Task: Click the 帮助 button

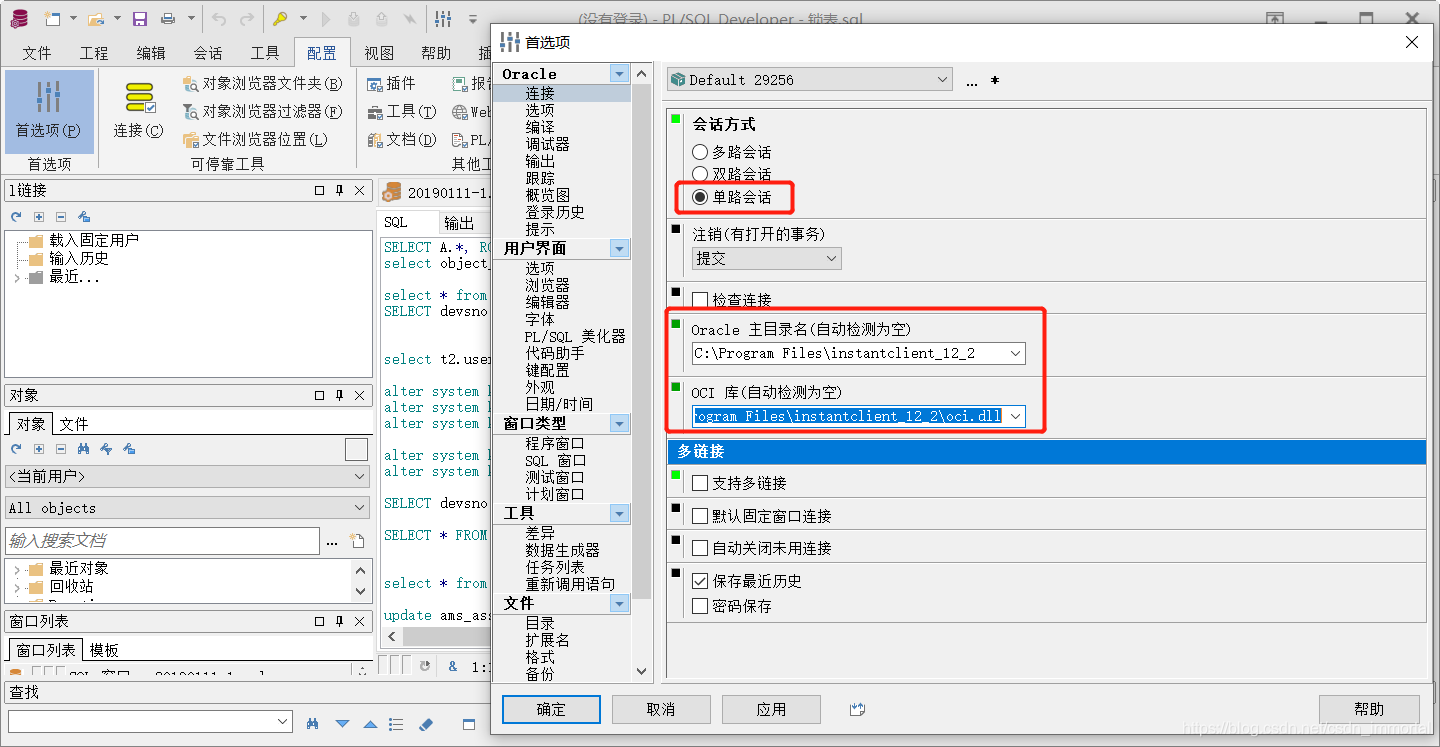Action: point(1369,709)
